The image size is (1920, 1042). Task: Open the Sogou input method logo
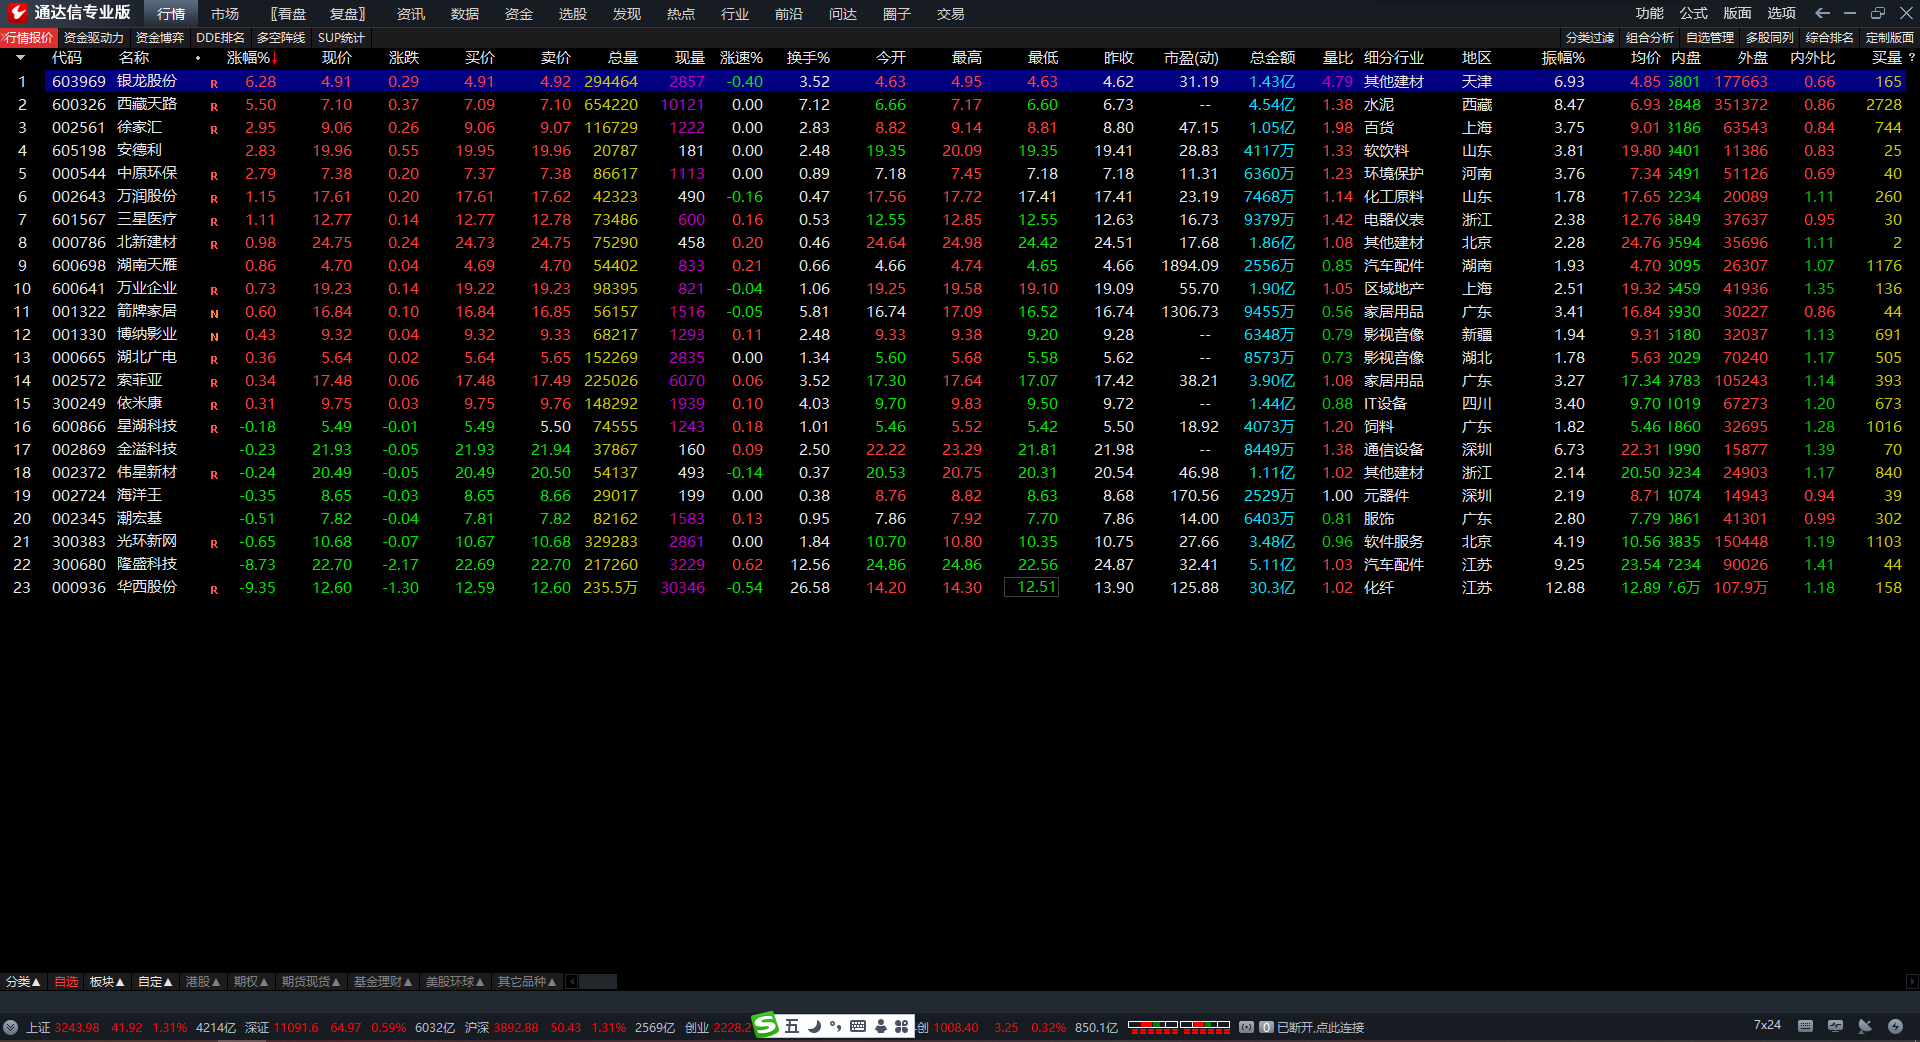[765, 1025]
